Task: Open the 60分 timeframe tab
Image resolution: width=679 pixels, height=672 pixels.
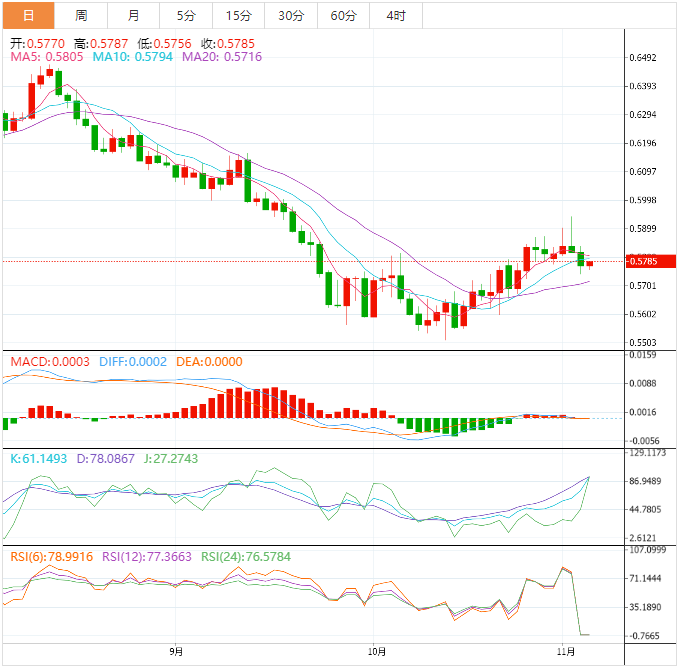Action: click(343, 16)
